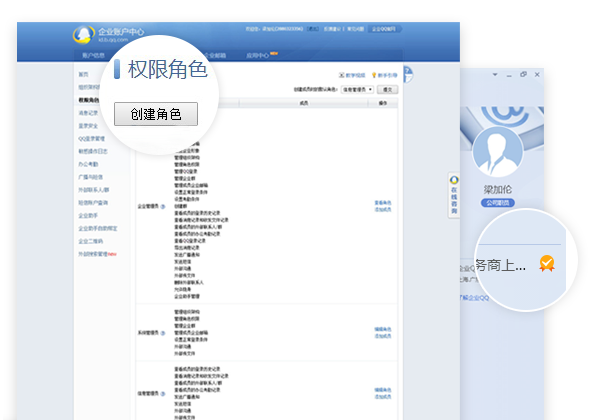
Task: Click the 操作 column header
Action: (x=383, y=103)
